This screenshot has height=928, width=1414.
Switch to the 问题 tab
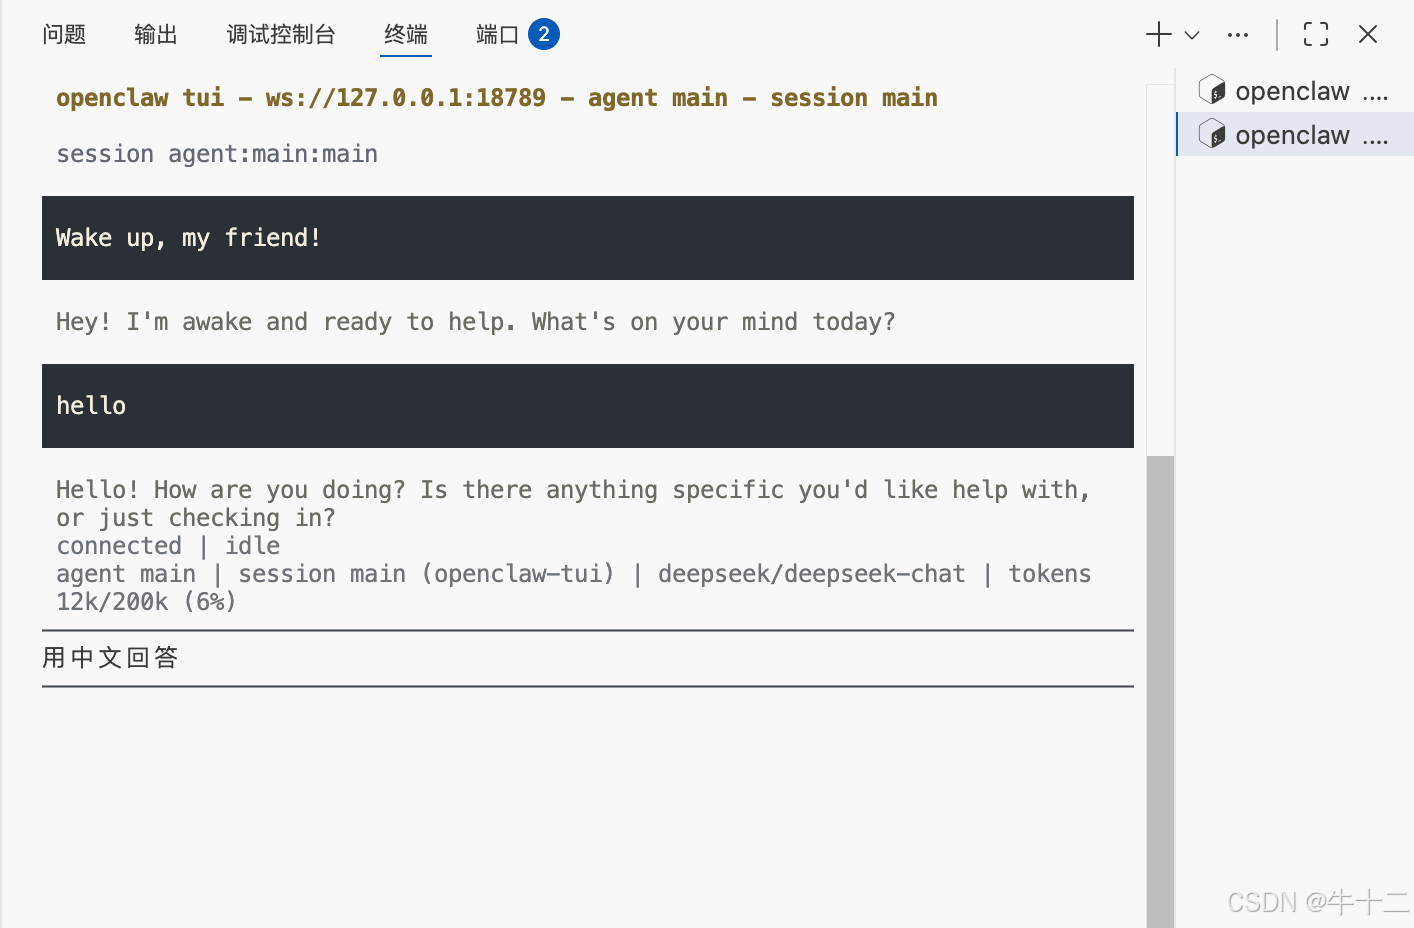click(64, 35)
